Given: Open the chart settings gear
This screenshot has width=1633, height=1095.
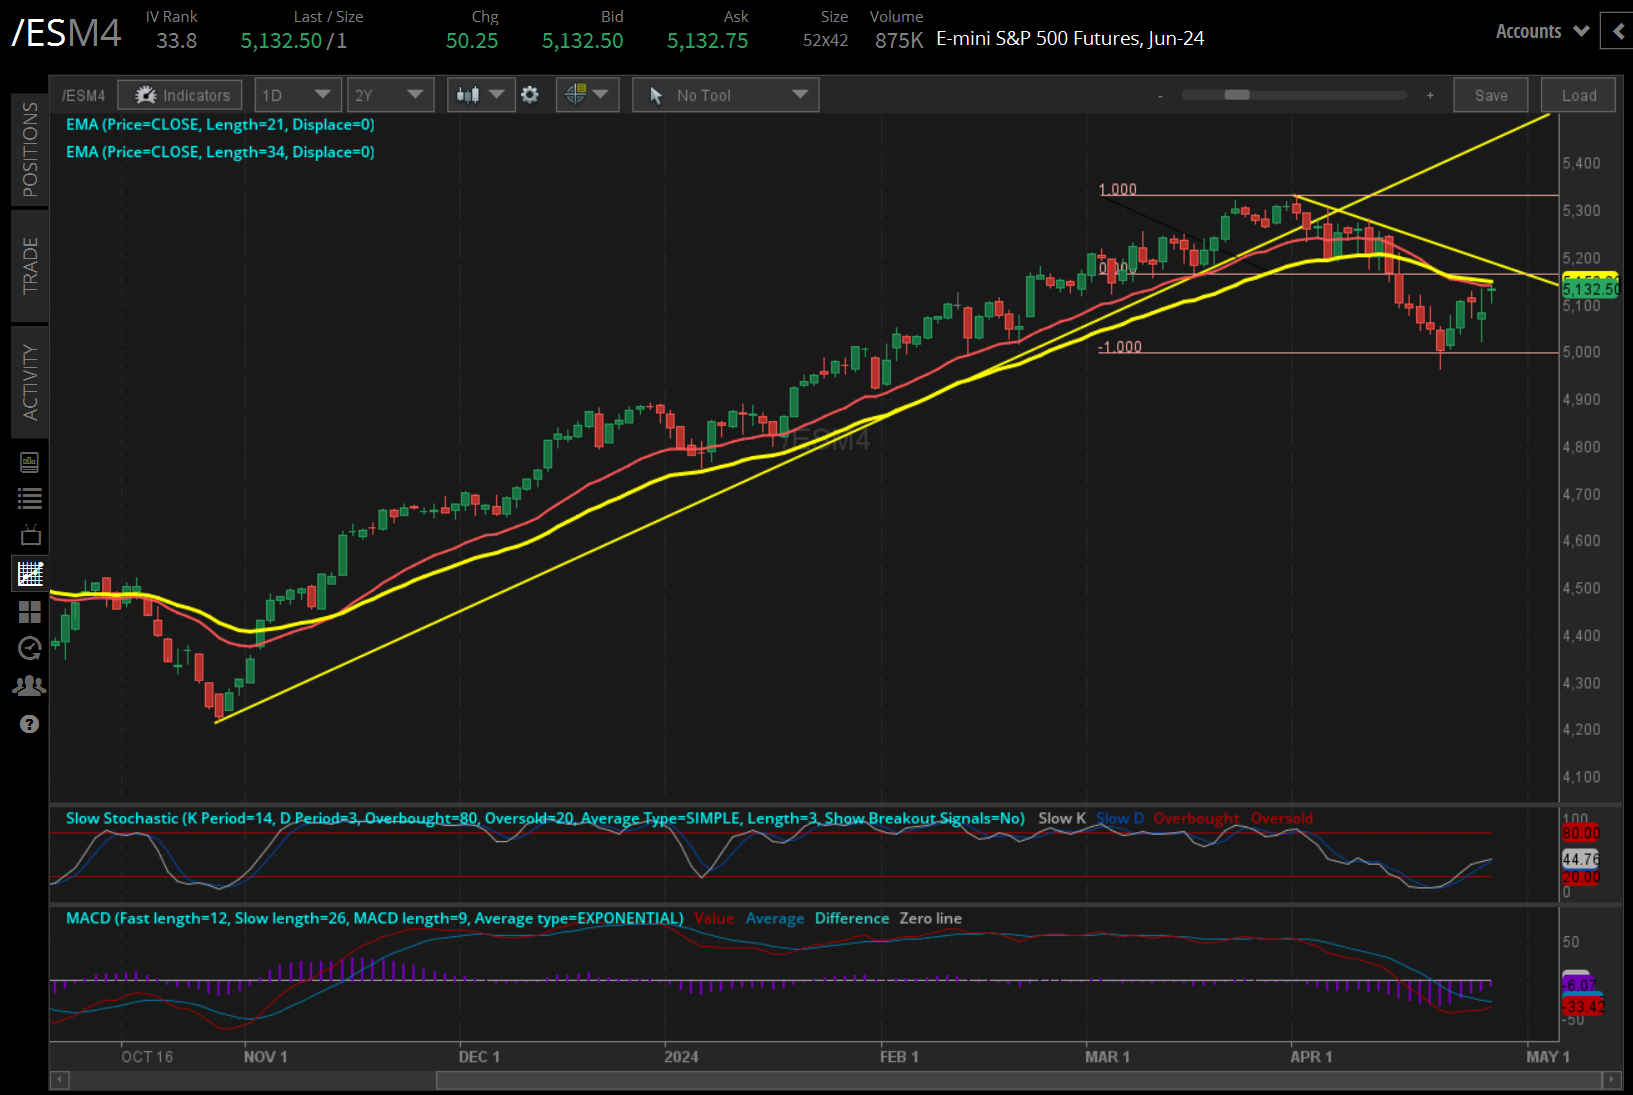Looking at the screenshot, I should (530, 95).
